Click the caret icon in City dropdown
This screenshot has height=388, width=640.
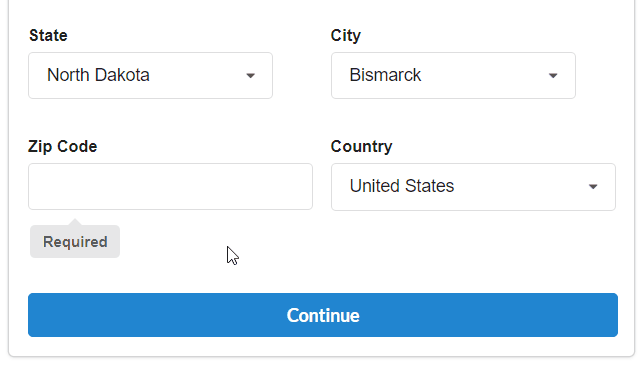click(x=553, y=75)
